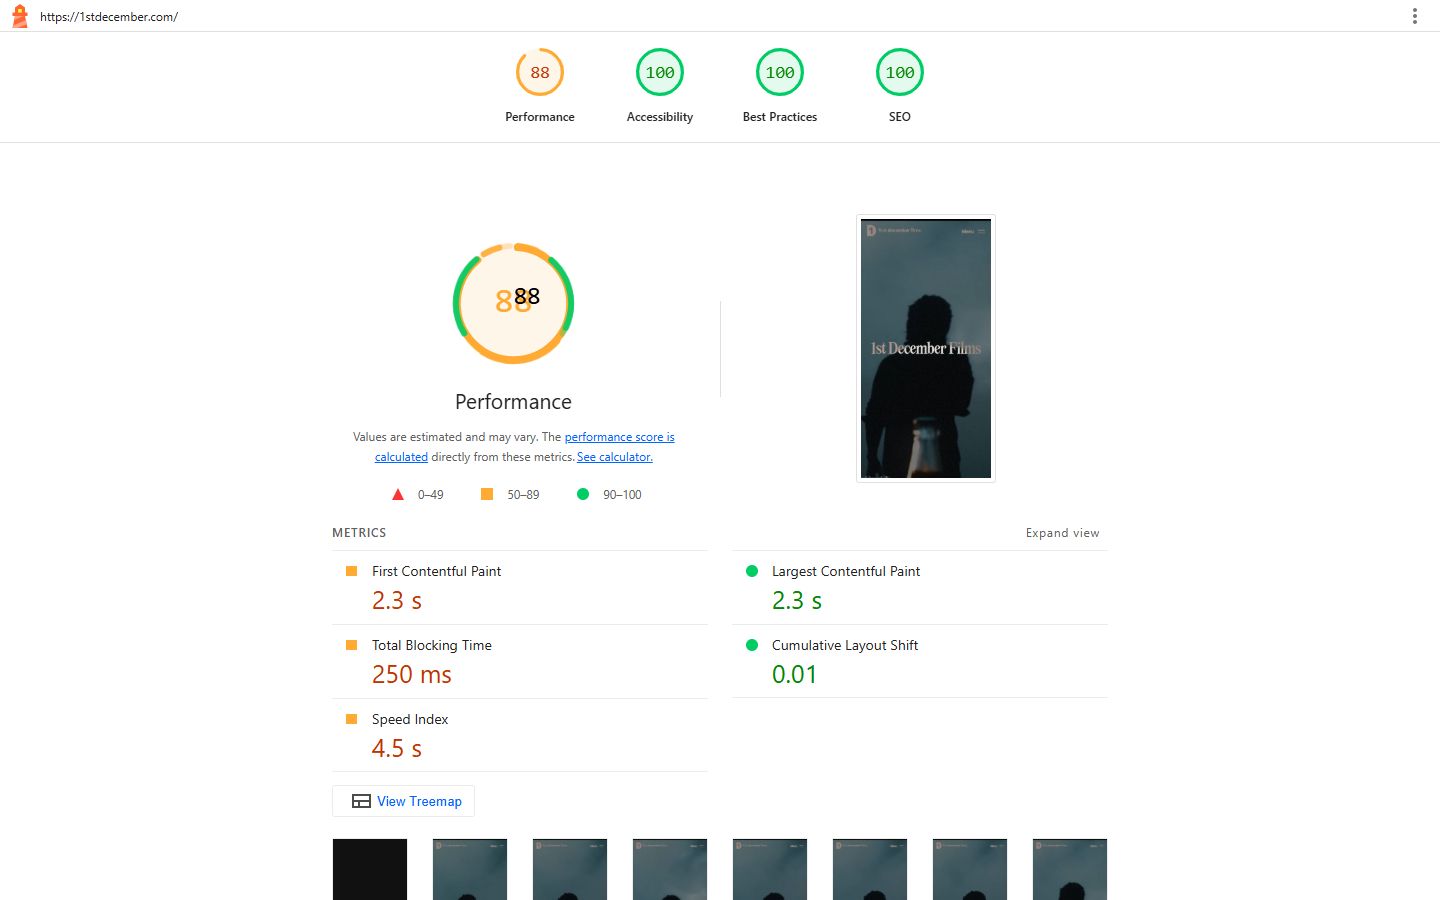Image resolution: width=1440 pixels, height=900 pixels.
Task: Click the METRICS section heading
Action: tap(359, 533)
